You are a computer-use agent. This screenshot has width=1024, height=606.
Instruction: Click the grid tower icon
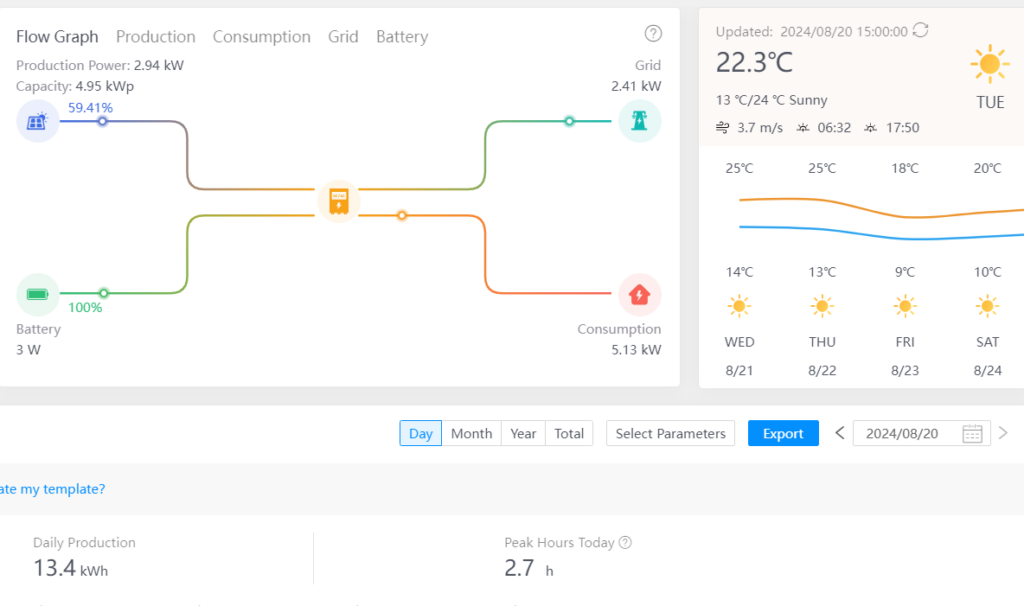click(x=639, y=121)
